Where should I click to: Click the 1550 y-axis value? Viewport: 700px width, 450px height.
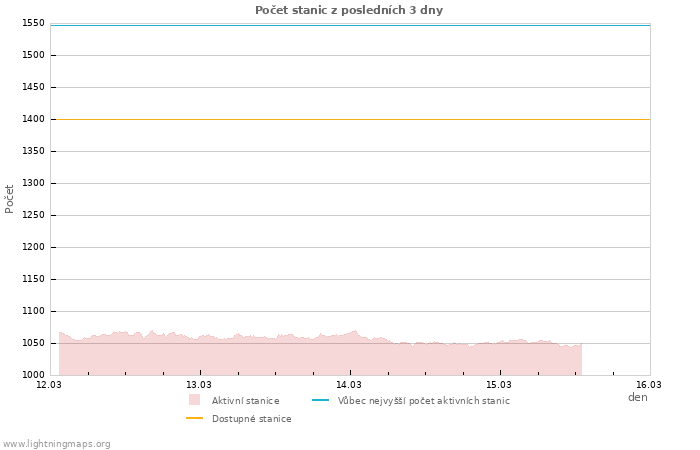33,23
